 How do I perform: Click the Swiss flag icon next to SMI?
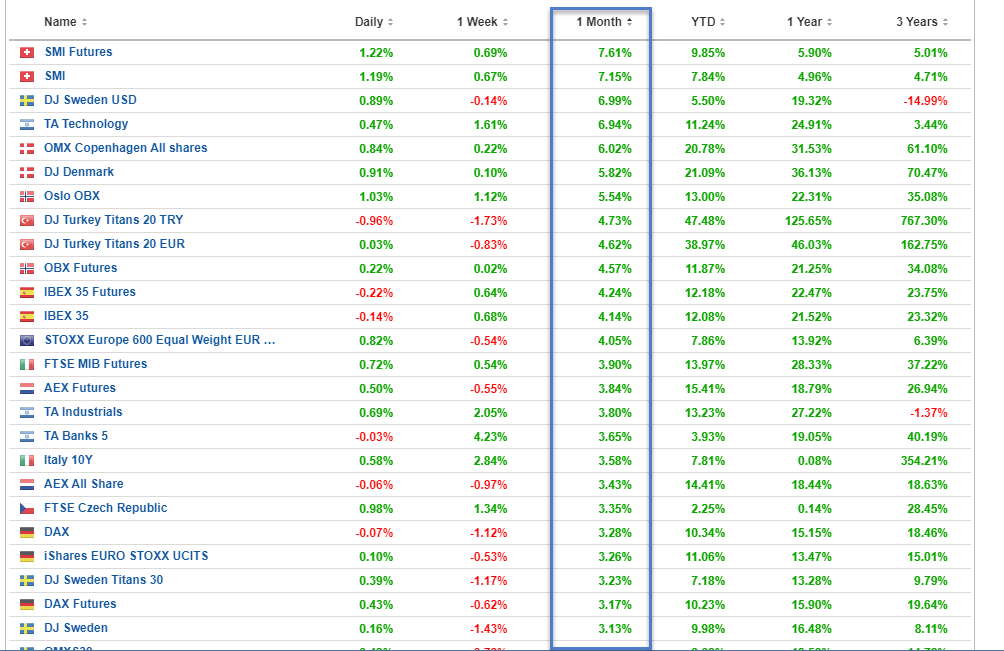[x=27, y=77]
